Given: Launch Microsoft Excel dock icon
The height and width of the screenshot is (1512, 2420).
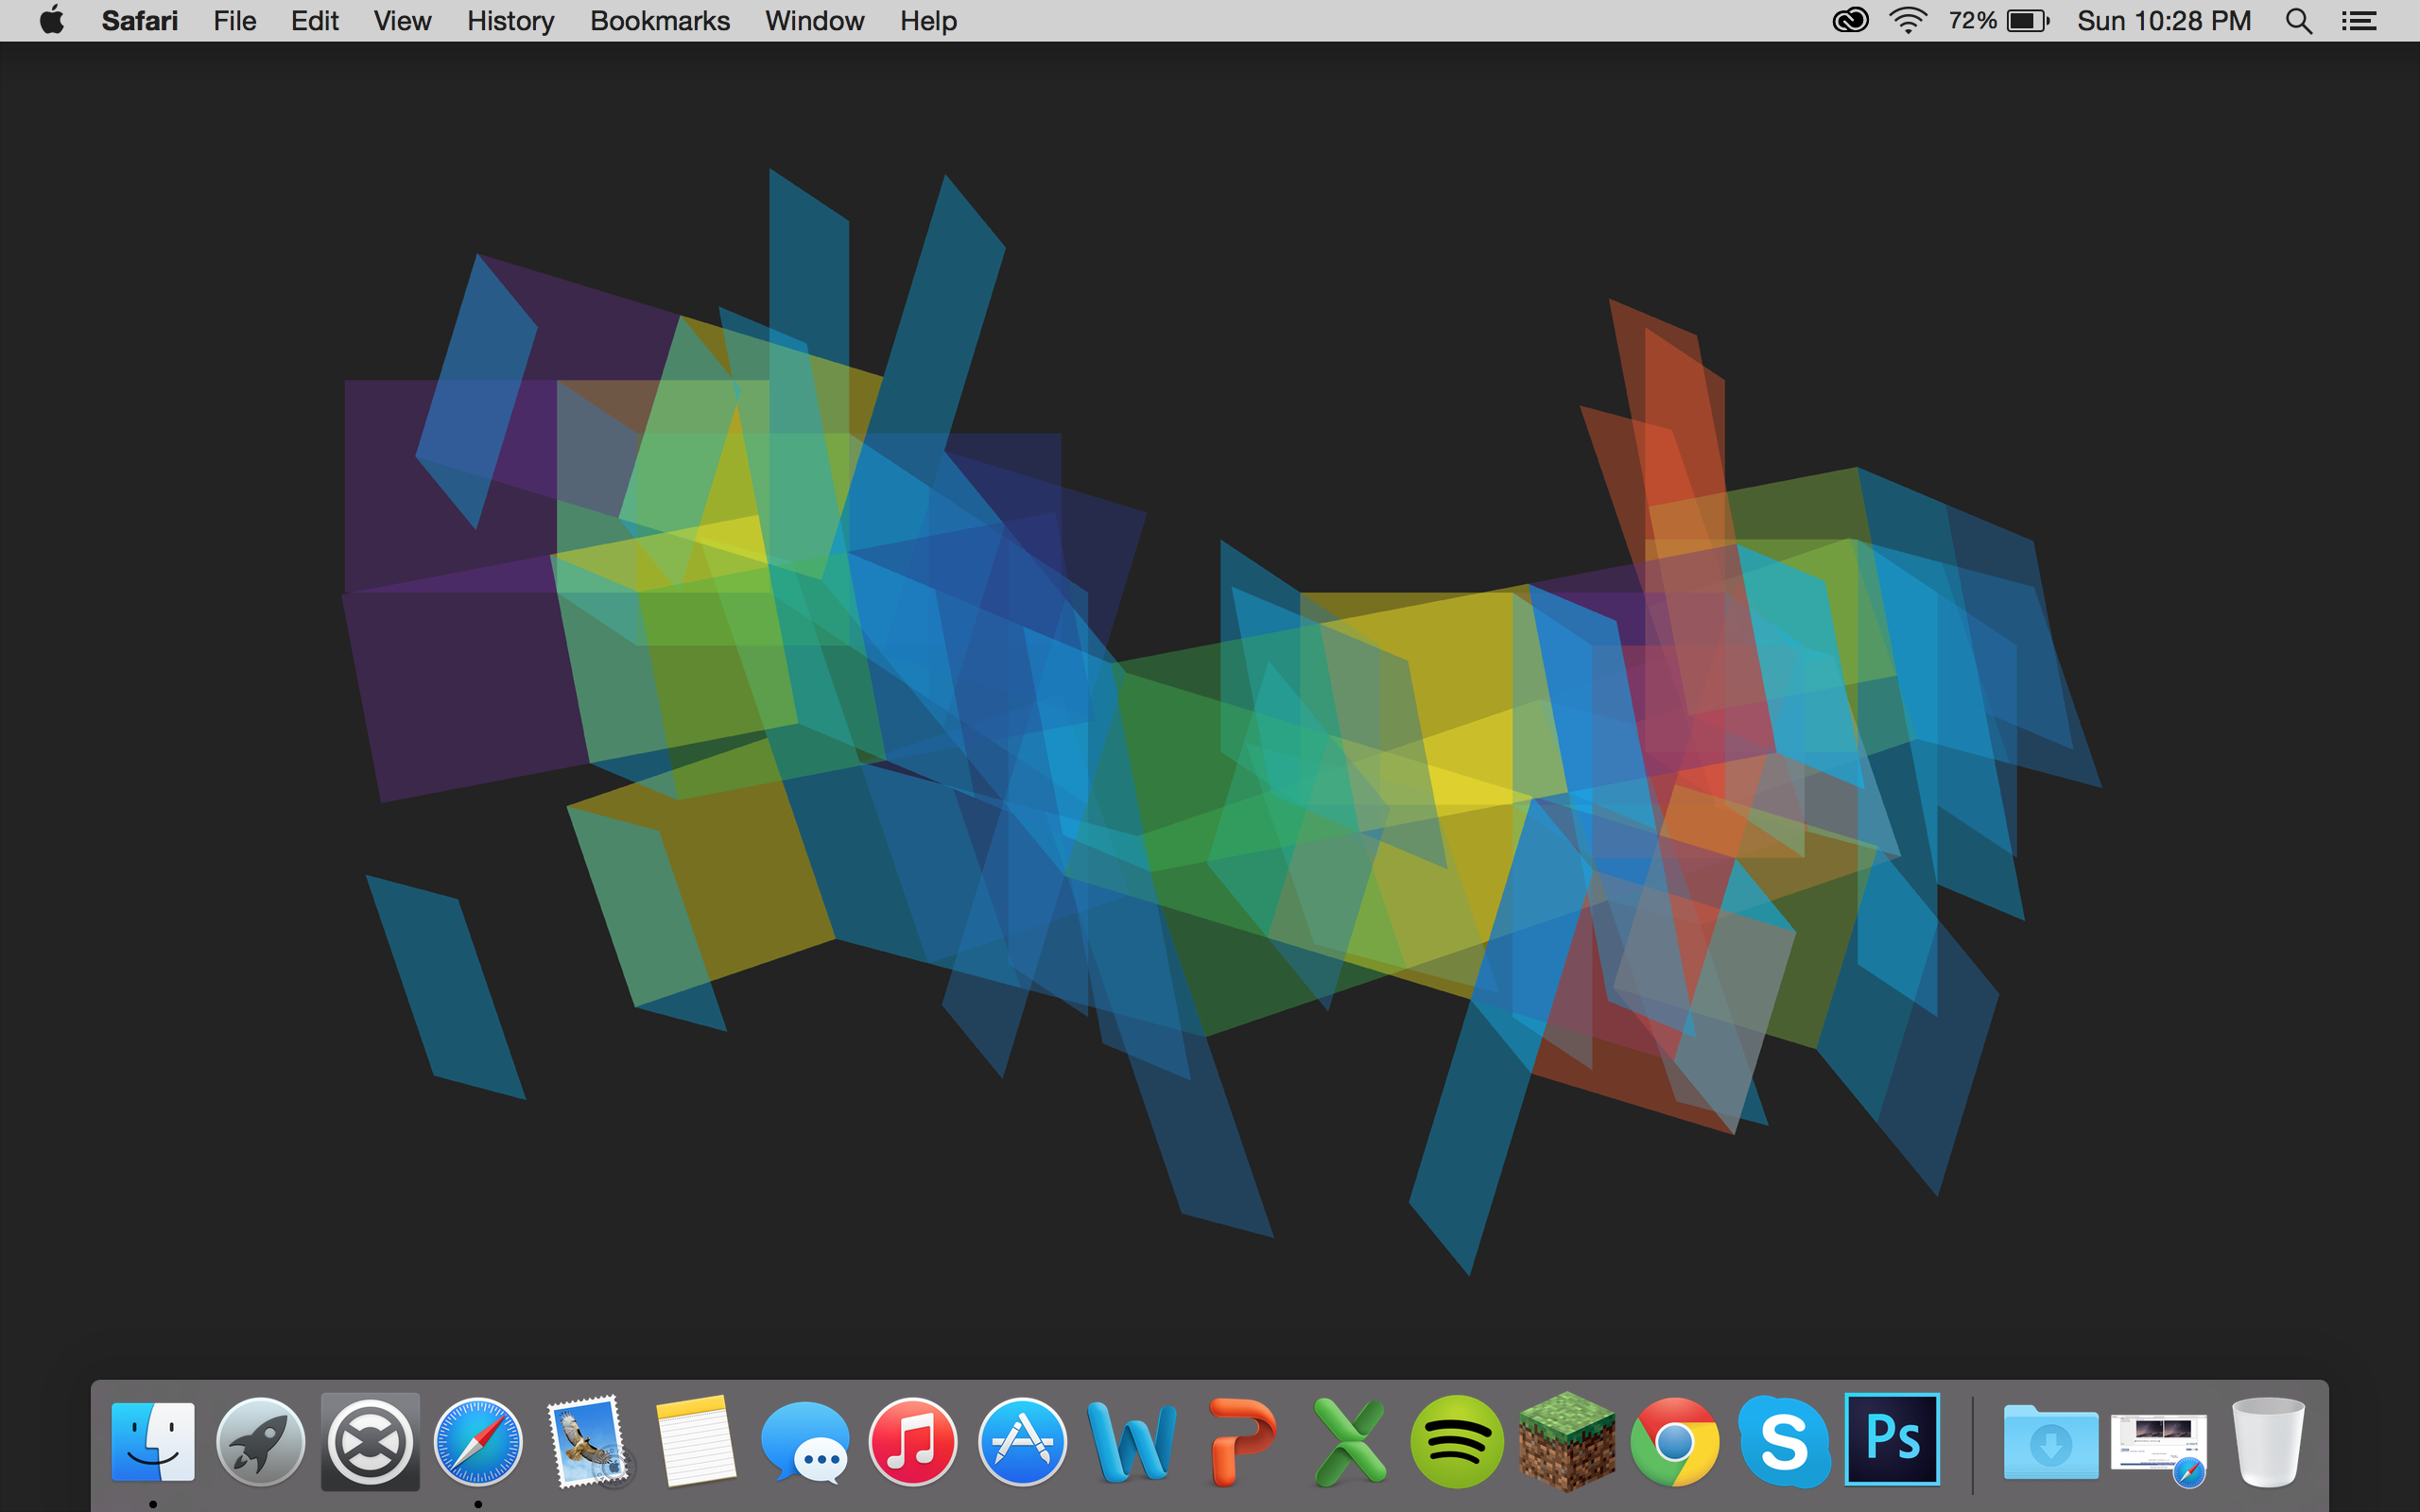Looking at the screenshot, I should 1349,1441.
